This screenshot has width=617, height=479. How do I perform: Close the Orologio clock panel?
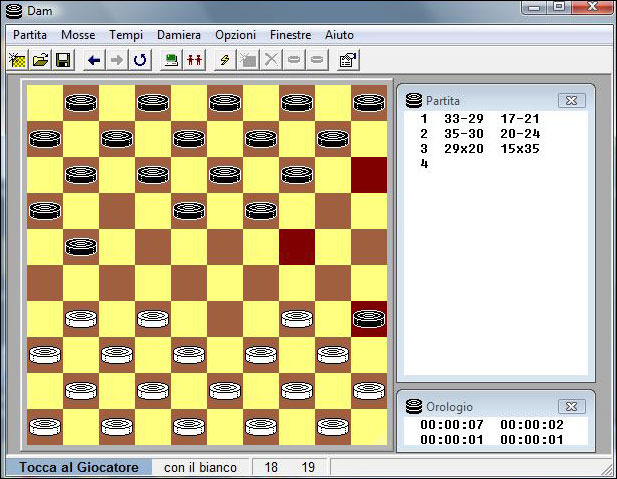coord(571,407)
